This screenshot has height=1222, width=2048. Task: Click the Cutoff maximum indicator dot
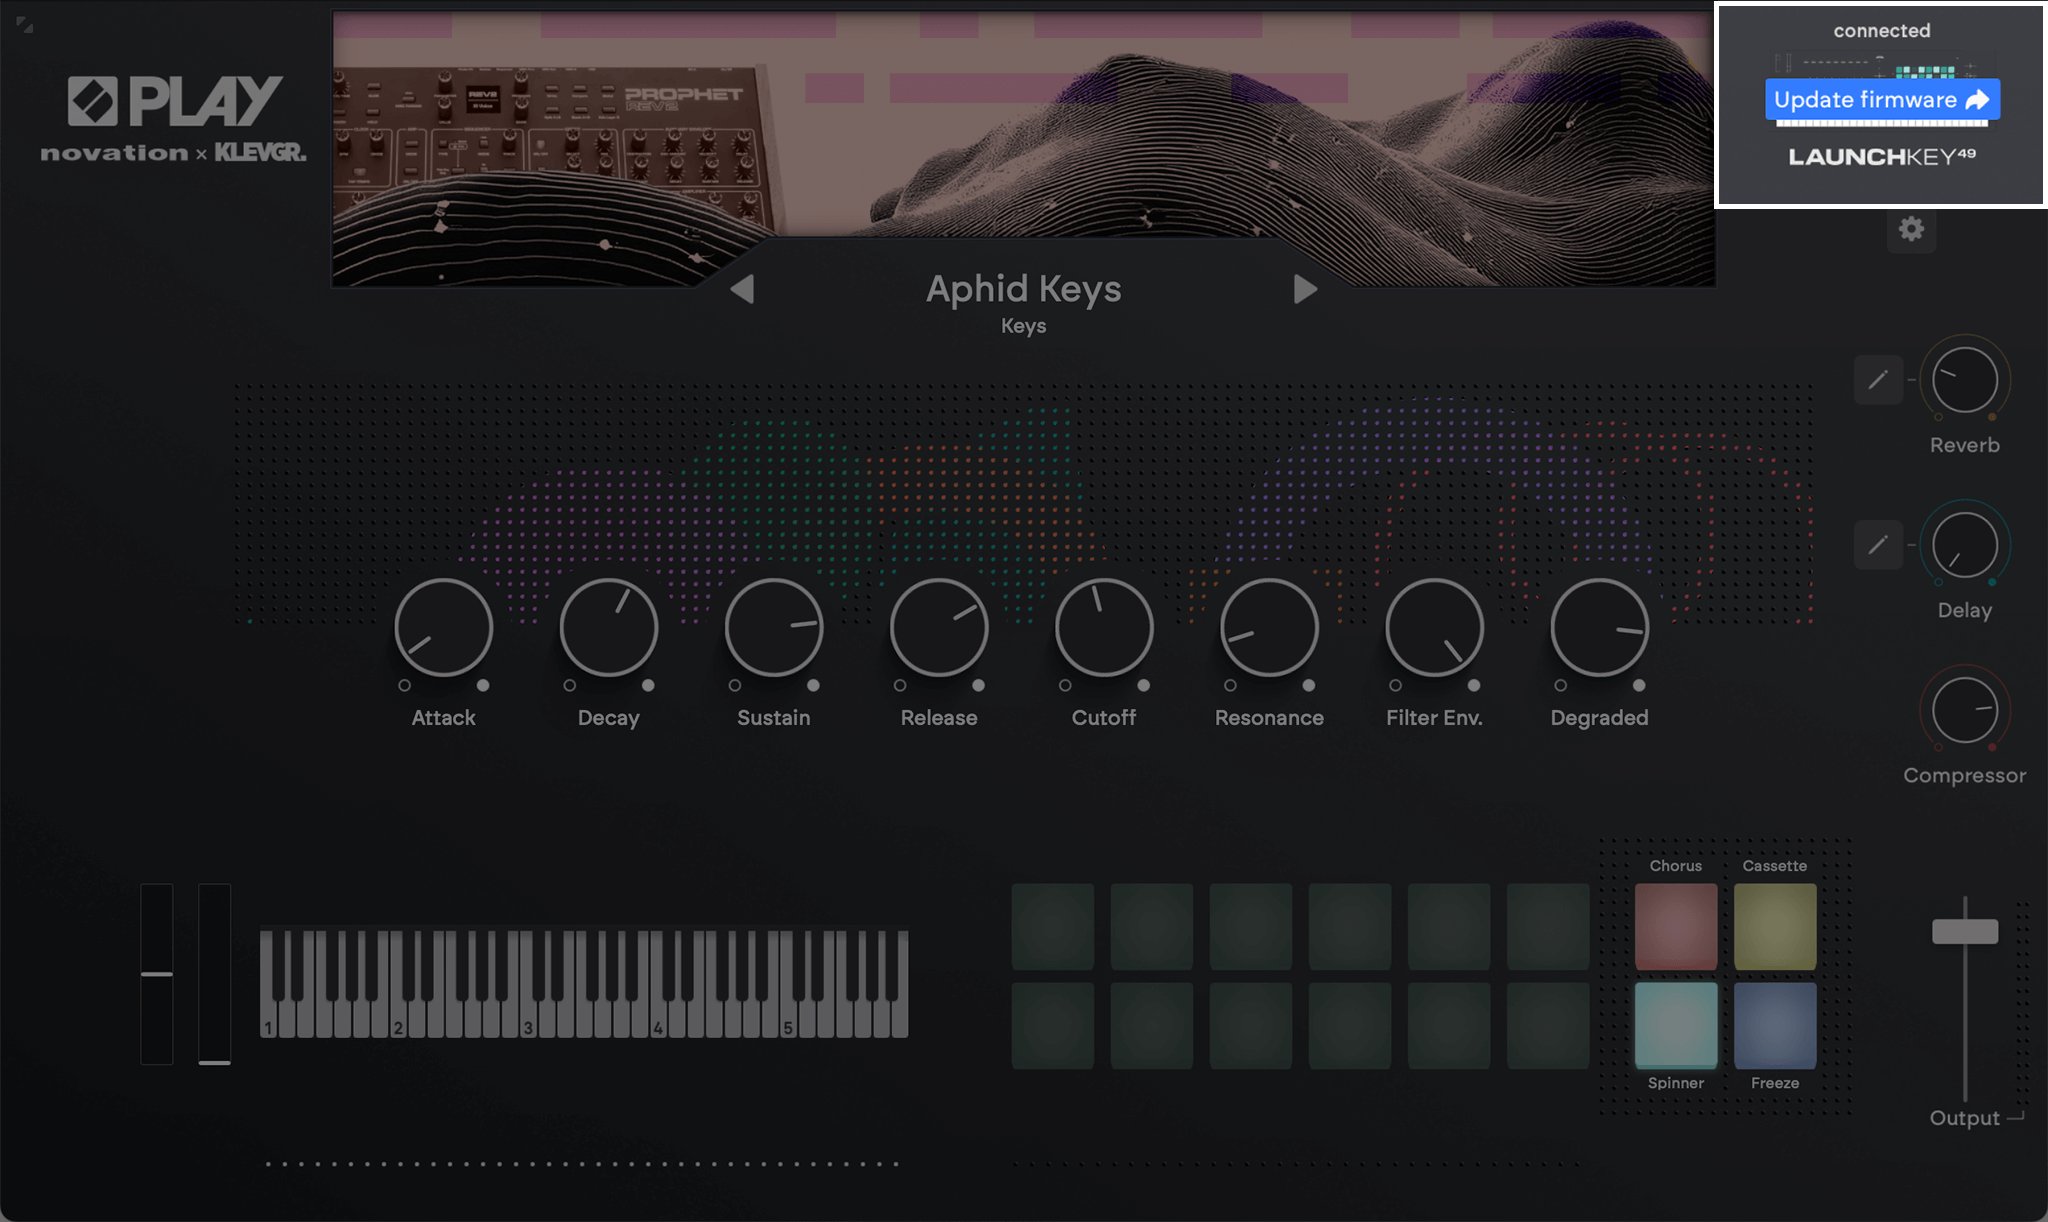(x=1143, y=686)
